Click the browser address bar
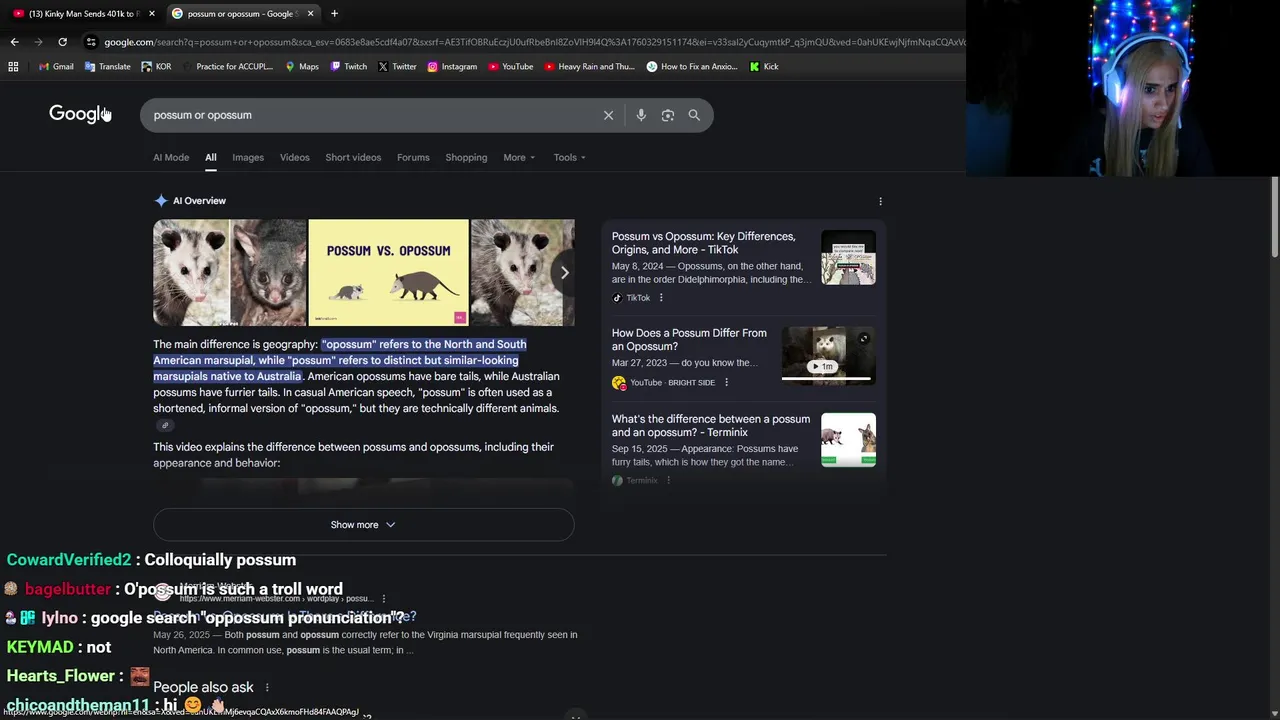This screenshot has width=1280, height=720. click(x=530, y=42)
